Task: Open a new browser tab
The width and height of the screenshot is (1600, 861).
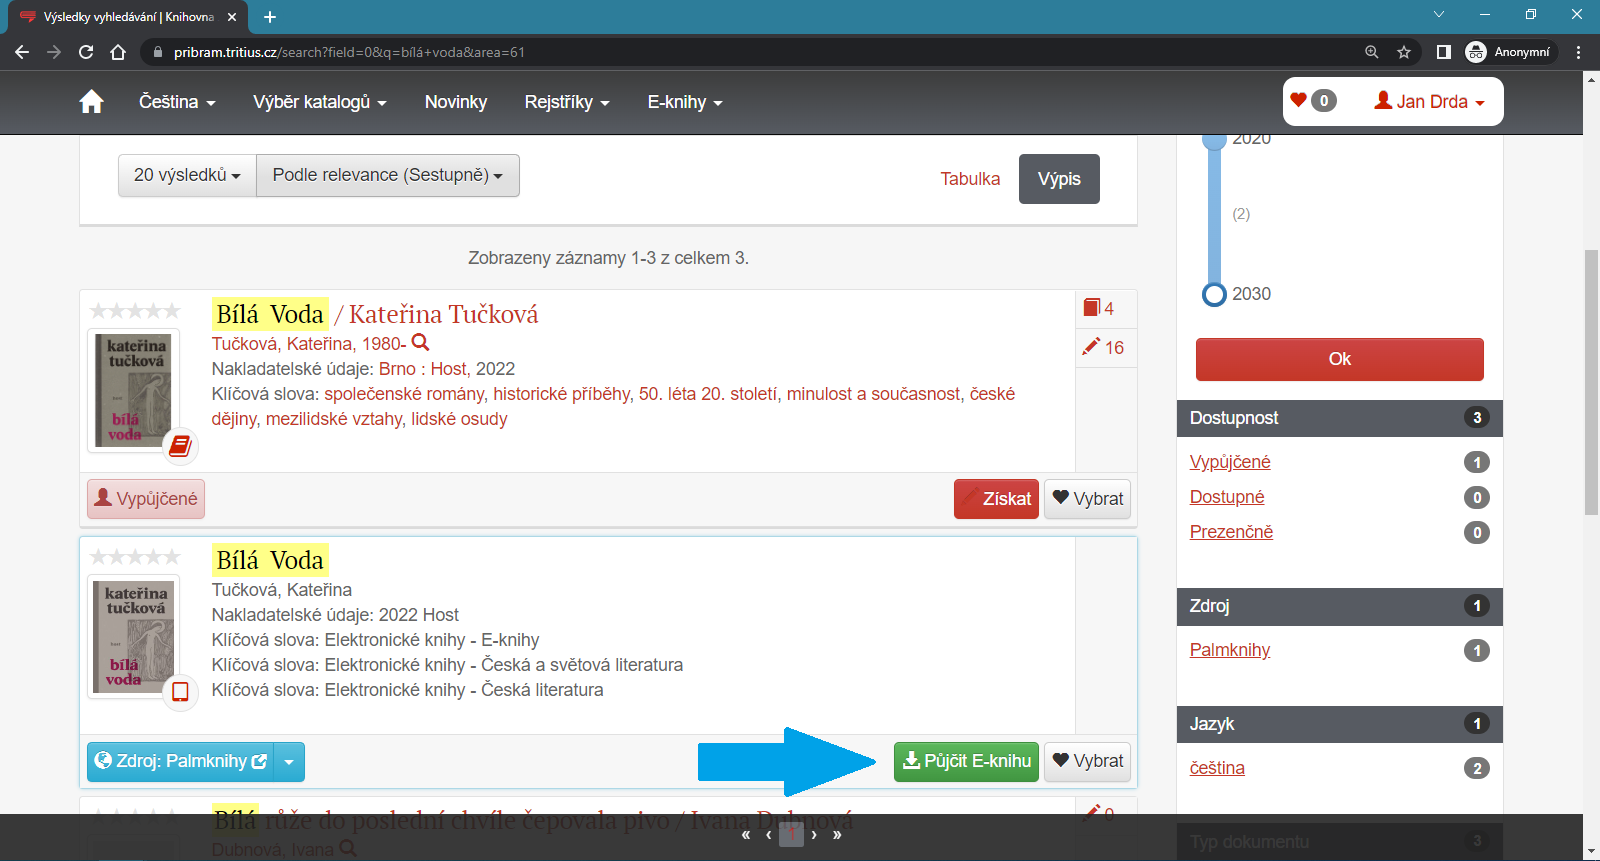Action: click(x=270, y=17)
